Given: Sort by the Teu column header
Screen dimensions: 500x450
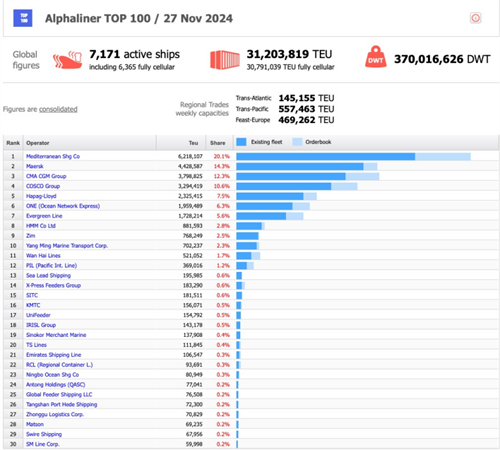Looking at the screenshot, I should (x=193, y=143).
